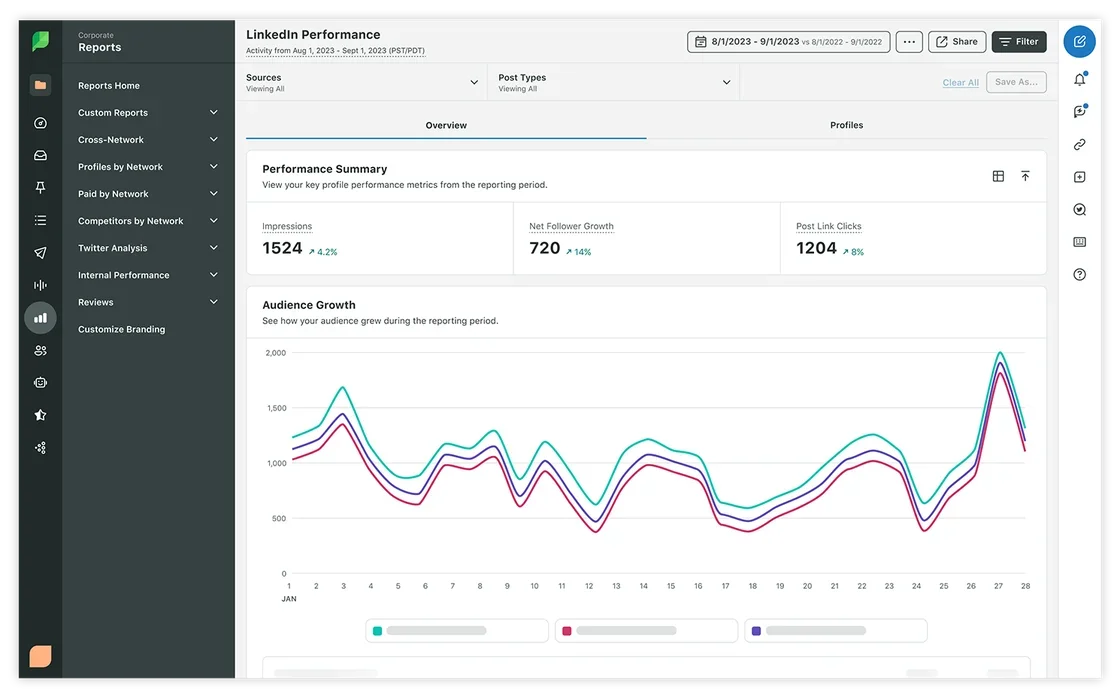Open the bot icon in sidebar
The height and width of the screenshot is (698, 1120).
point(41,382)
